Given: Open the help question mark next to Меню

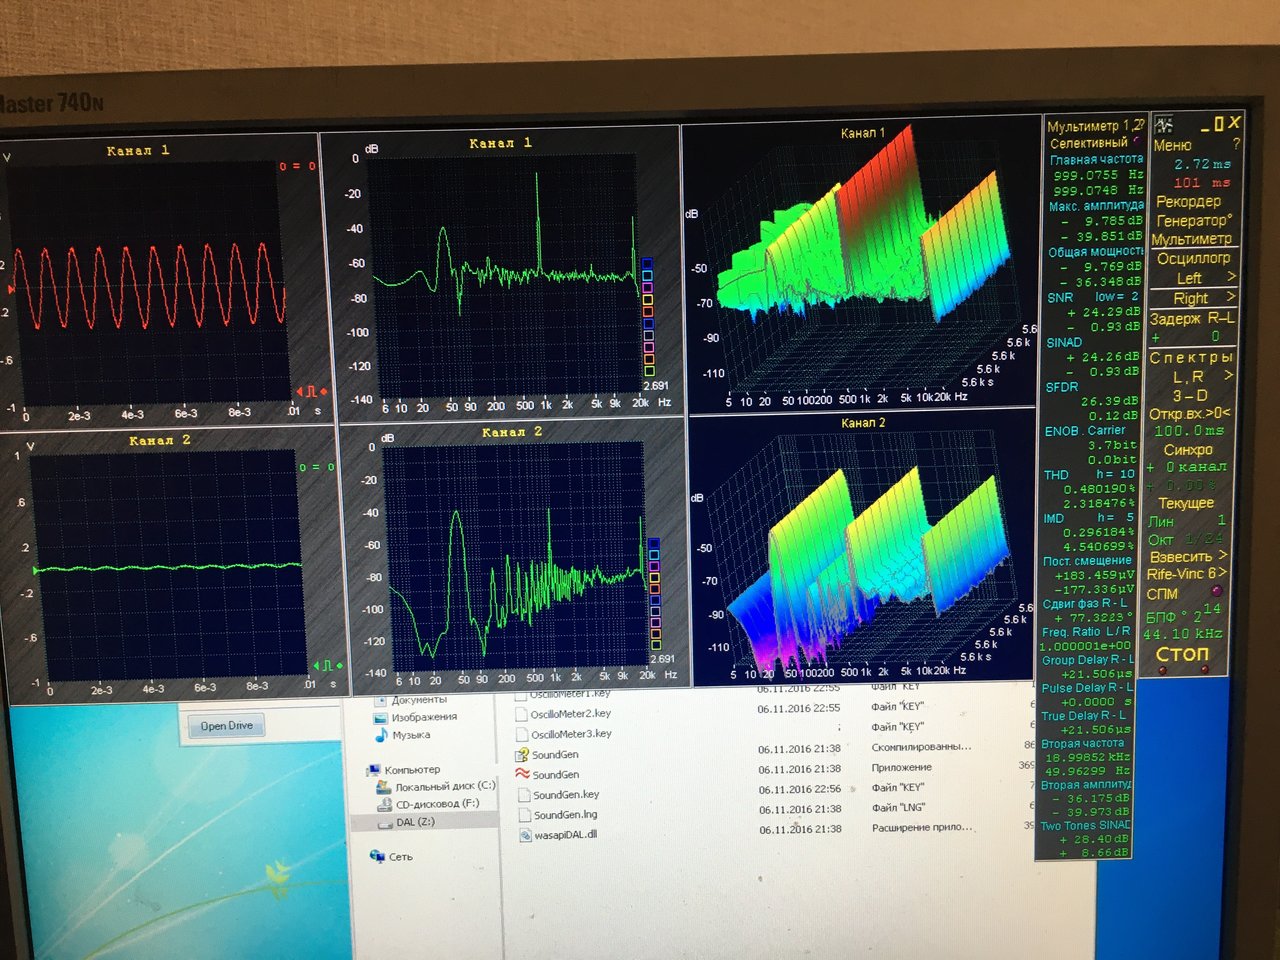Looking at the screenshot, I should (x=1236, y=144).
